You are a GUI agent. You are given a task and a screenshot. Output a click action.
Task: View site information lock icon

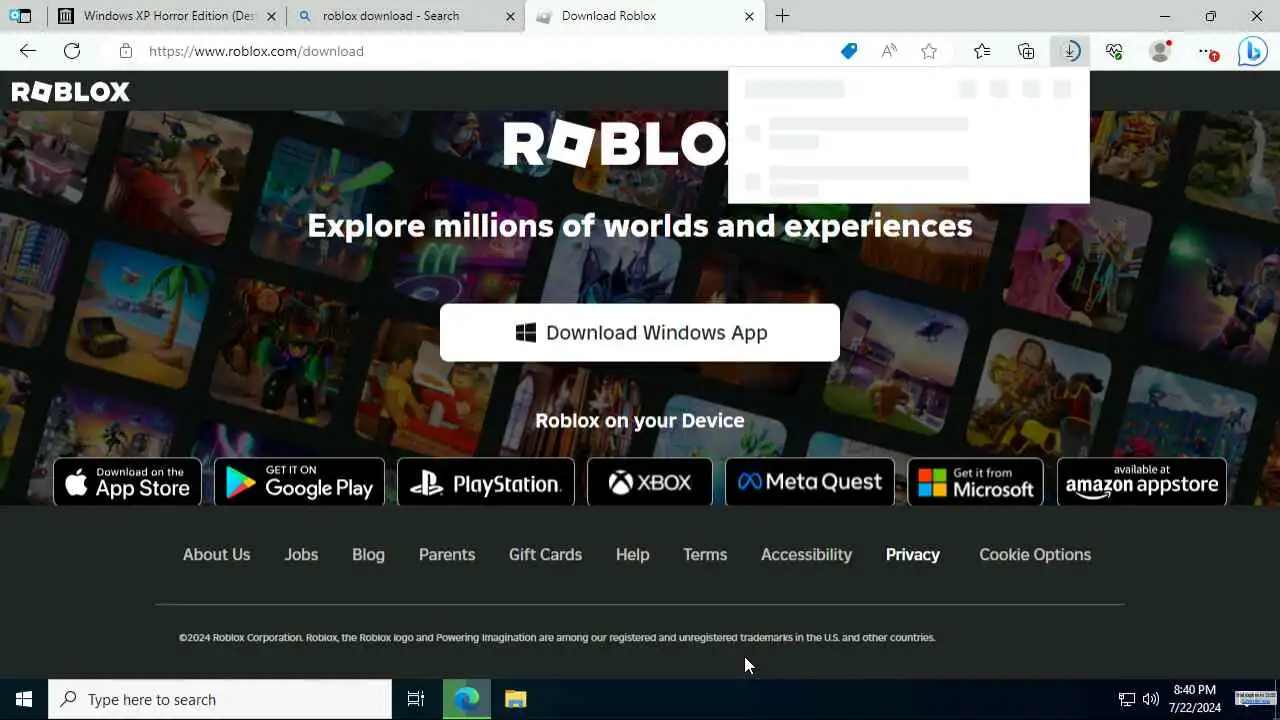[125, 51]
